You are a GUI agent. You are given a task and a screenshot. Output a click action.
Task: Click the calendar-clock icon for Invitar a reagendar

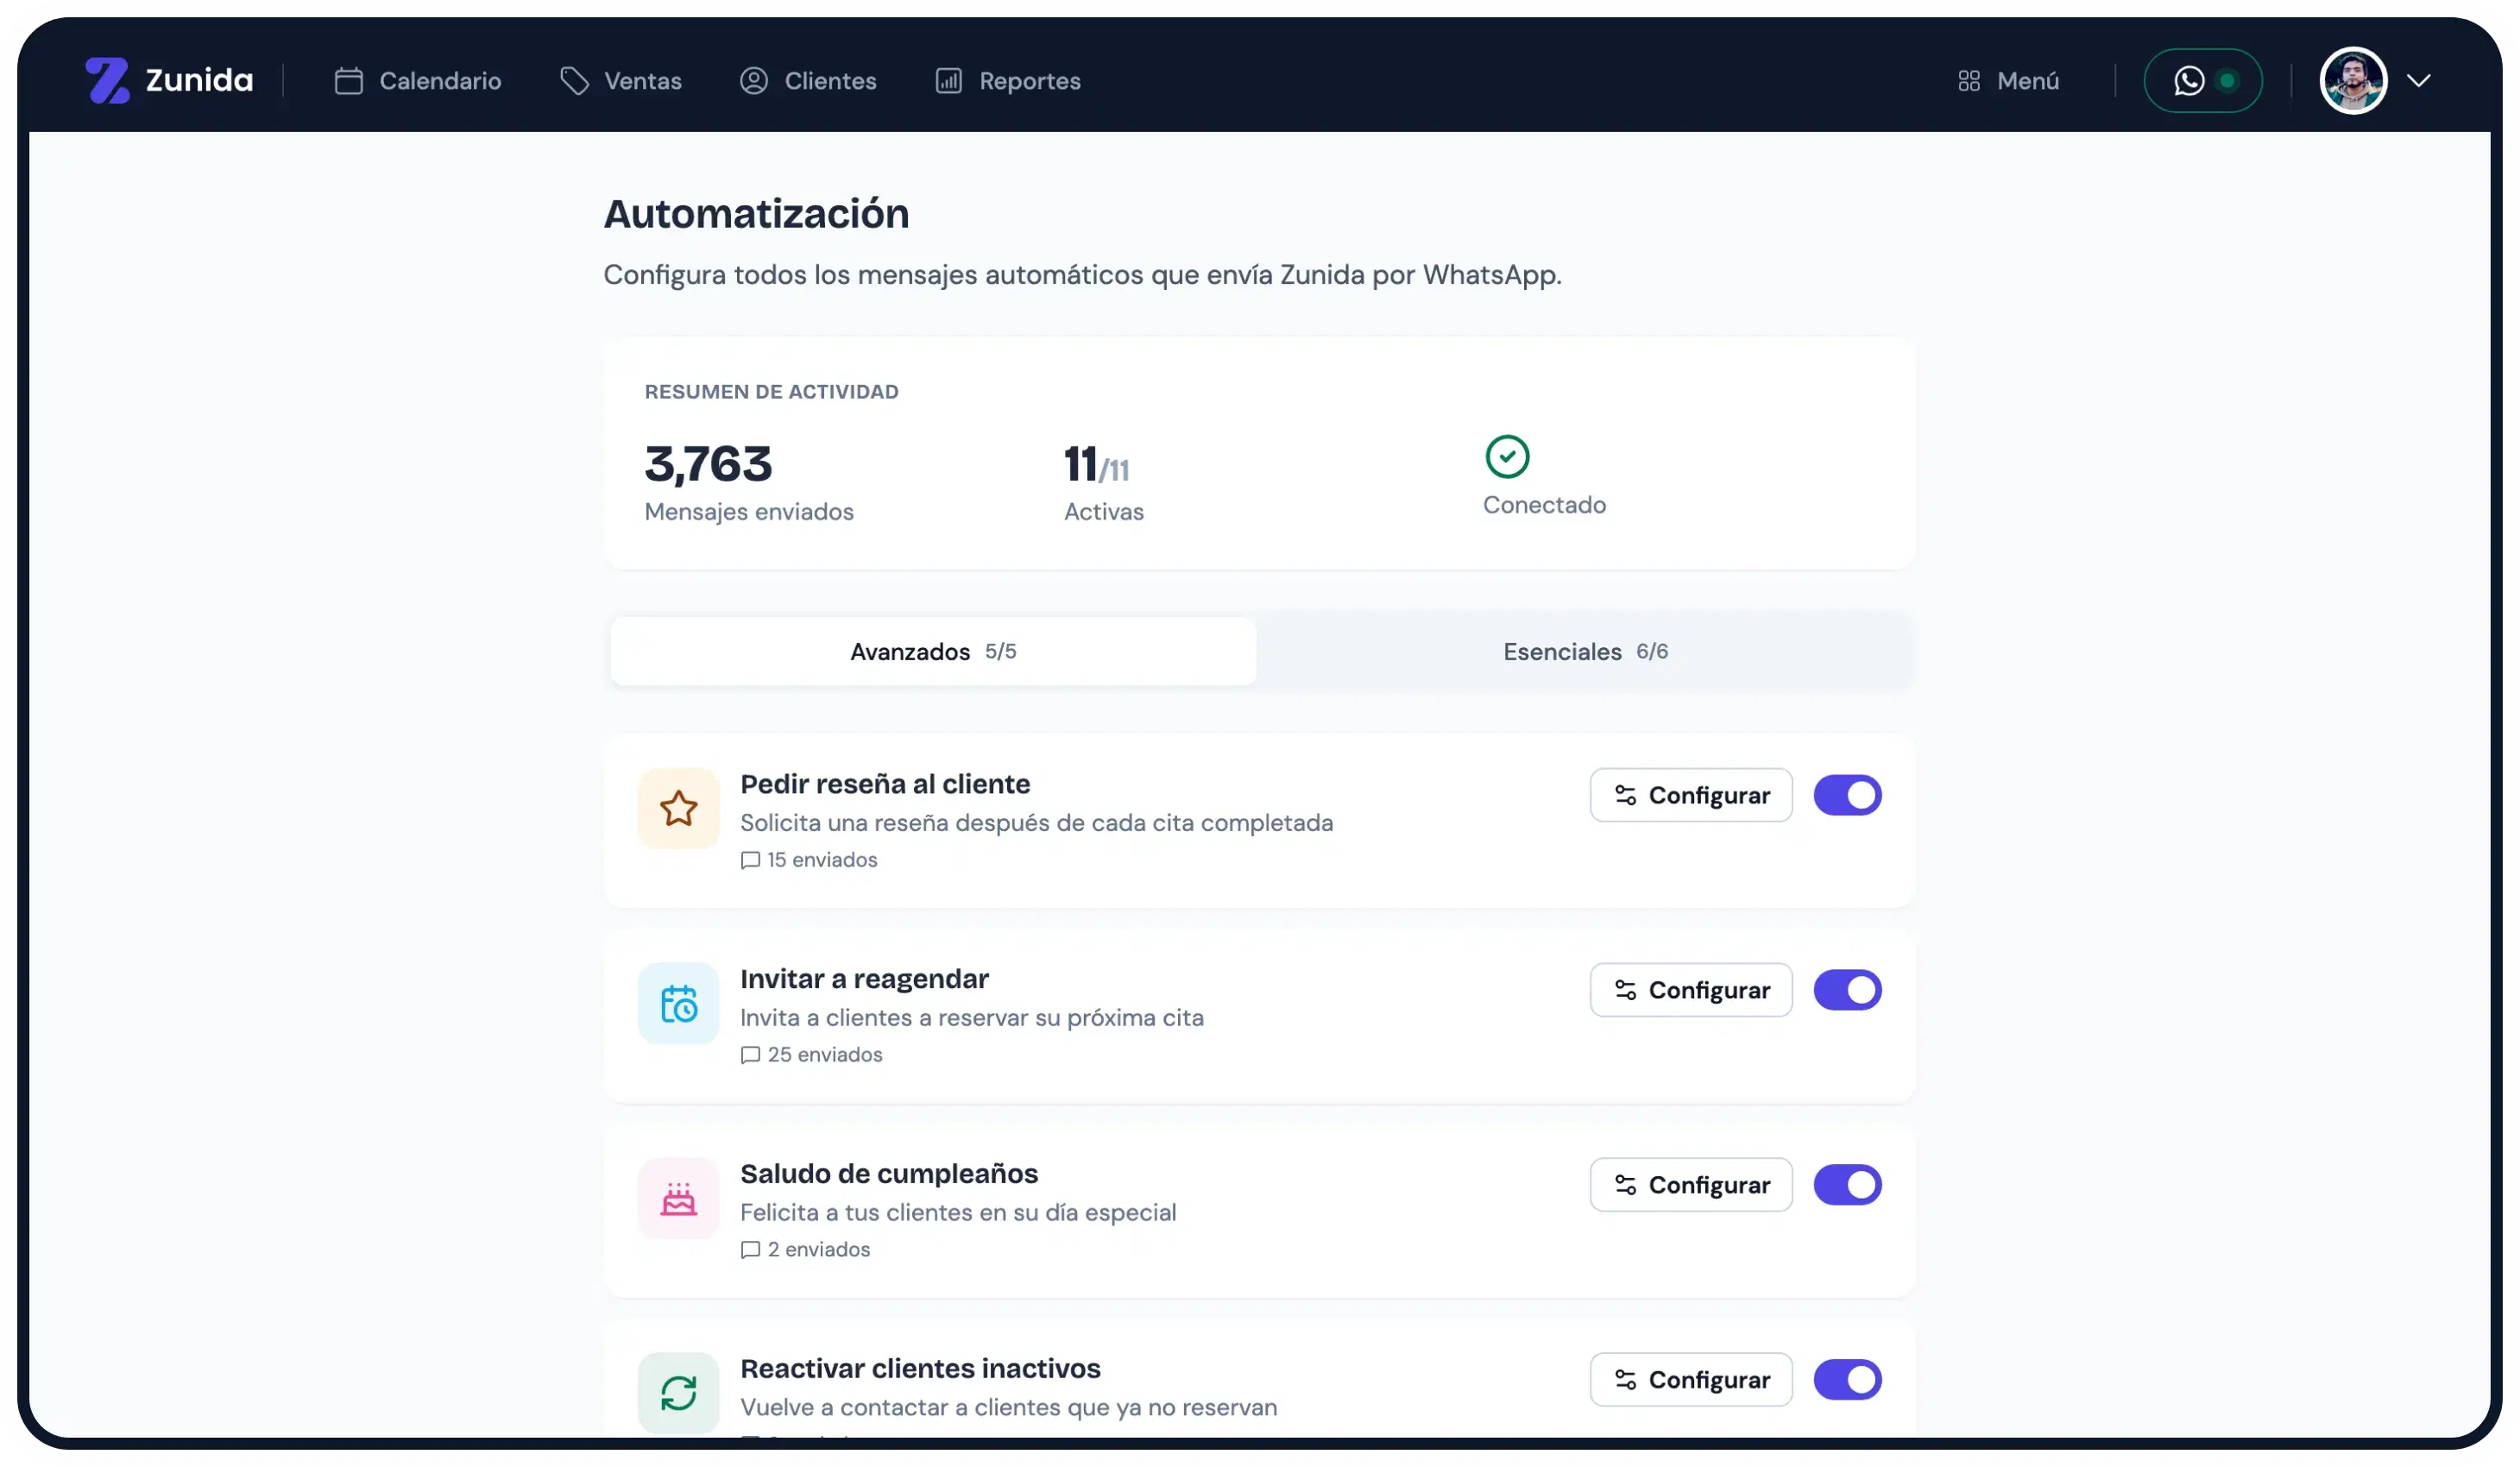[x=678, y=1004]
